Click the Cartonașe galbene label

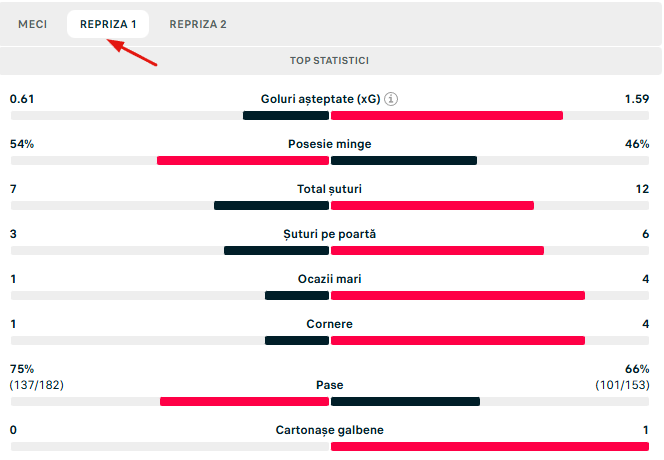point(329,430)
